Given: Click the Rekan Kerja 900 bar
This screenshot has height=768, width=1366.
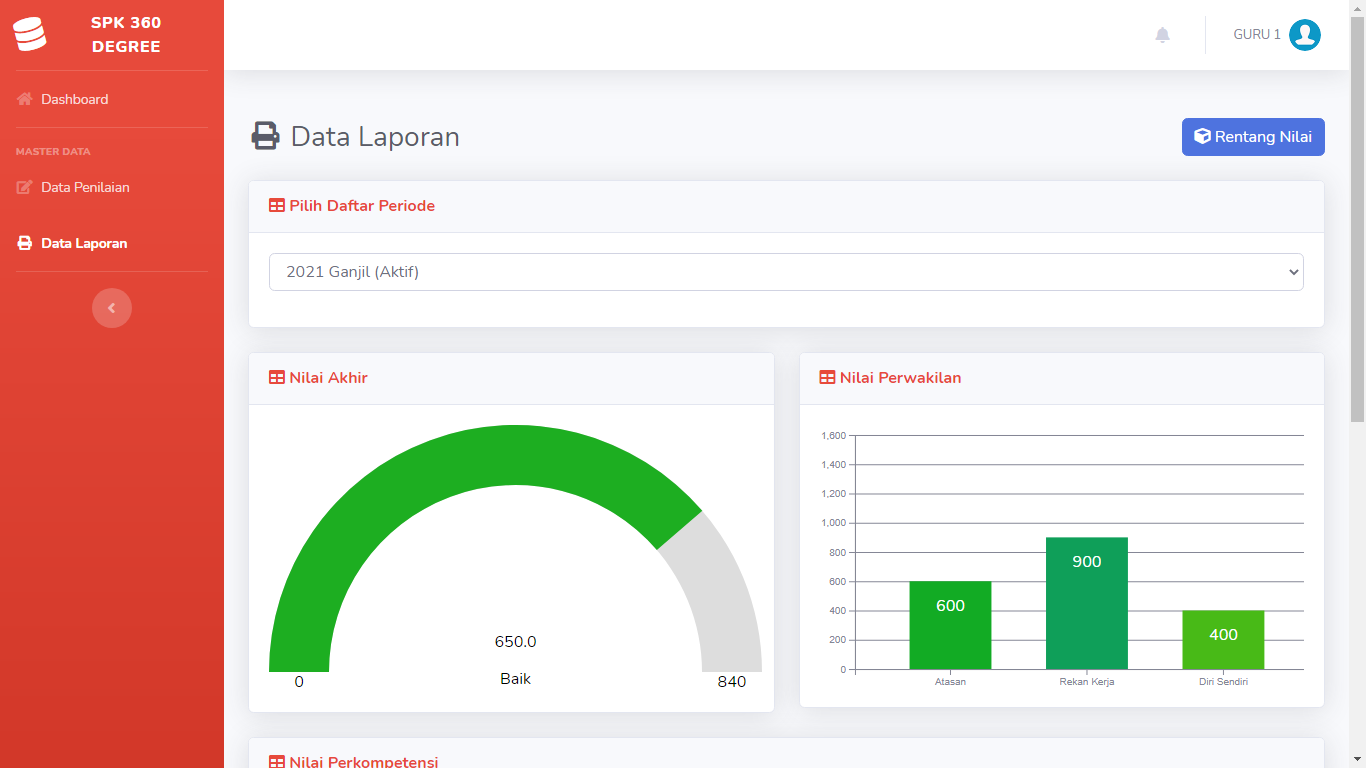Looking at the screenshot, I should 1087,603.
